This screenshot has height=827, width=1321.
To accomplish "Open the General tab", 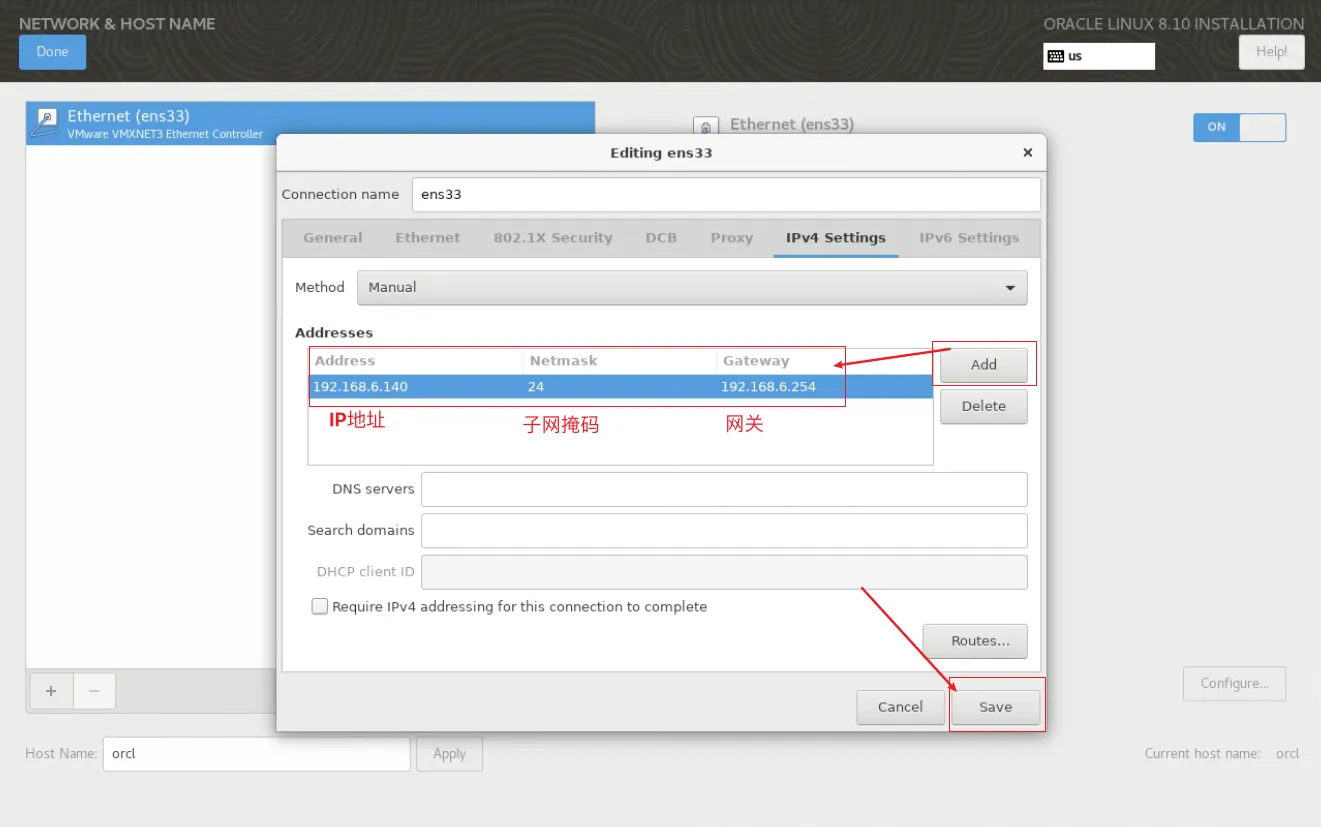I will [332, 238].
